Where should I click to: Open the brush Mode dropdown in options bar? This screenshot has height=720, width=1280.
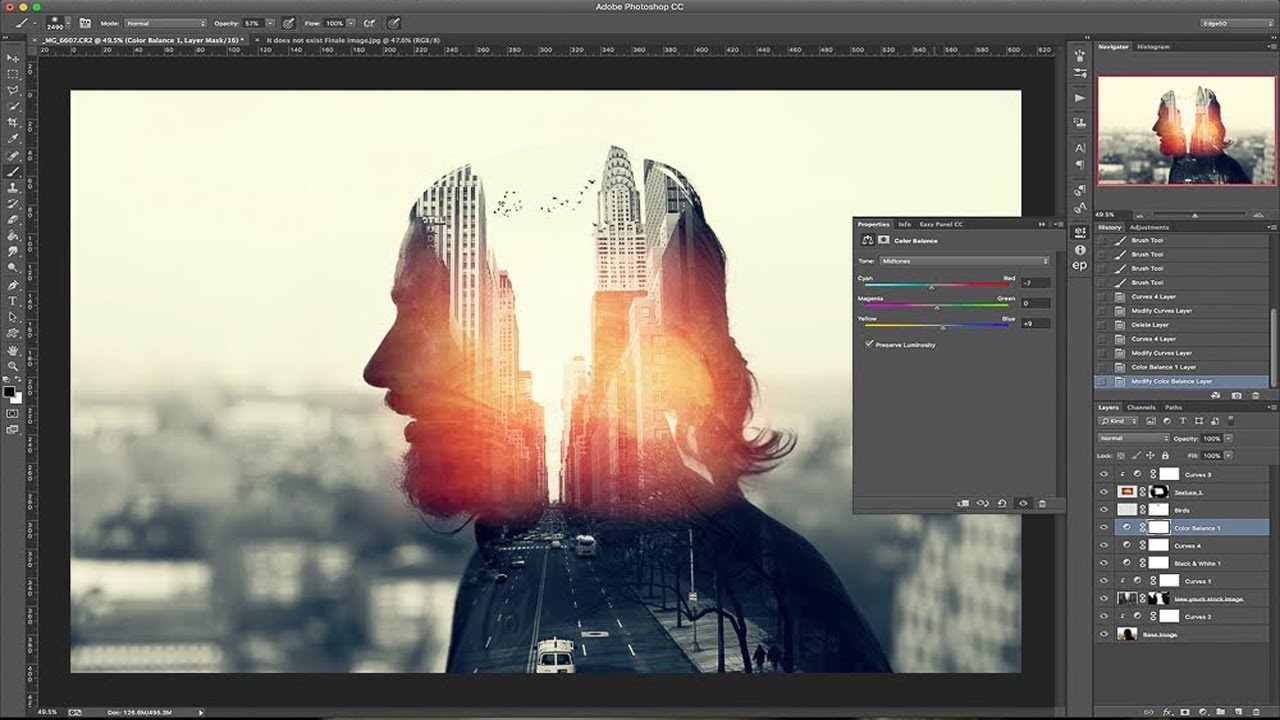(x=165, y=22)
